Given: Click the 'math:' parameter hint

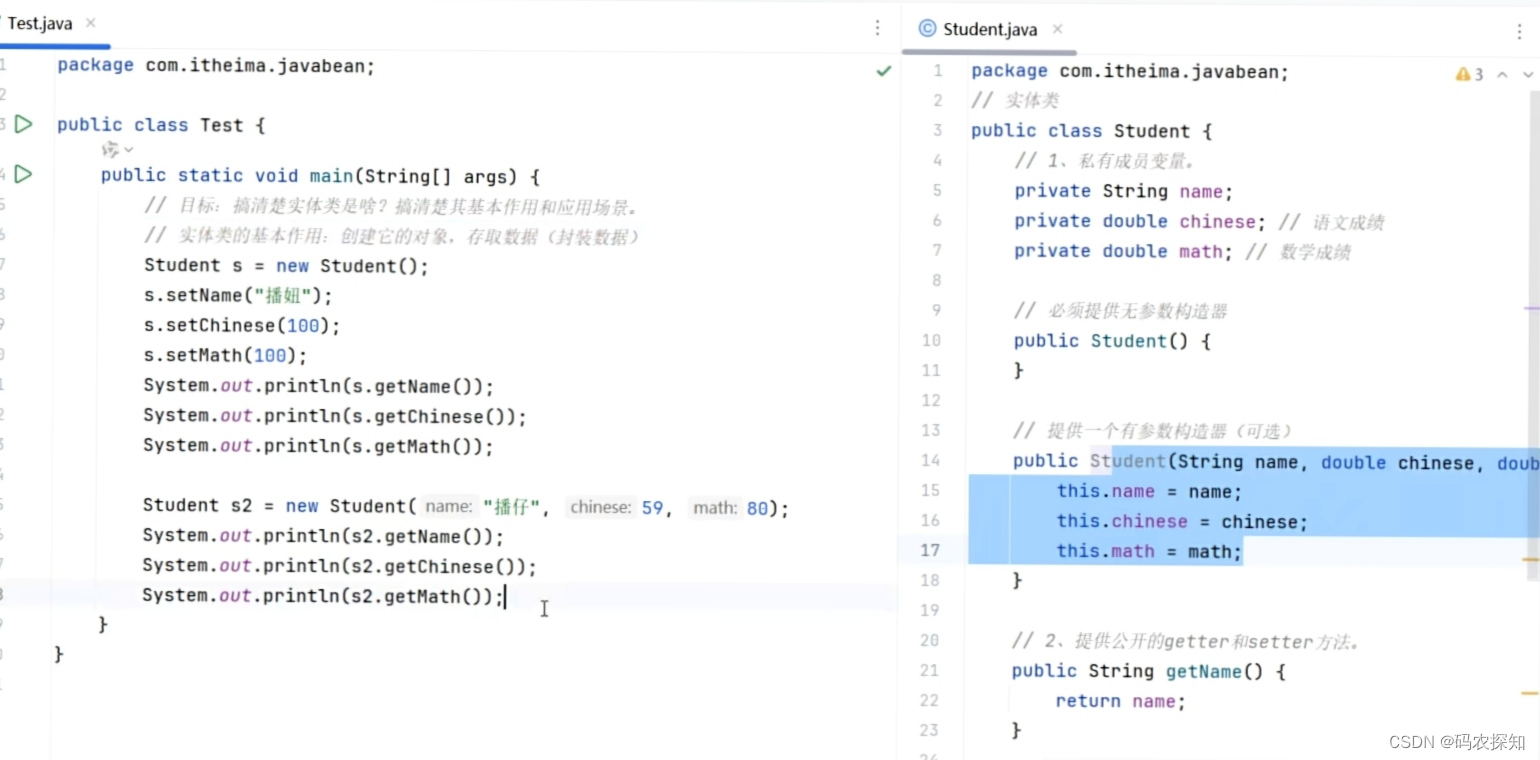Looking at the screenshot, I should pyautogui.click(x=715, y=507).
